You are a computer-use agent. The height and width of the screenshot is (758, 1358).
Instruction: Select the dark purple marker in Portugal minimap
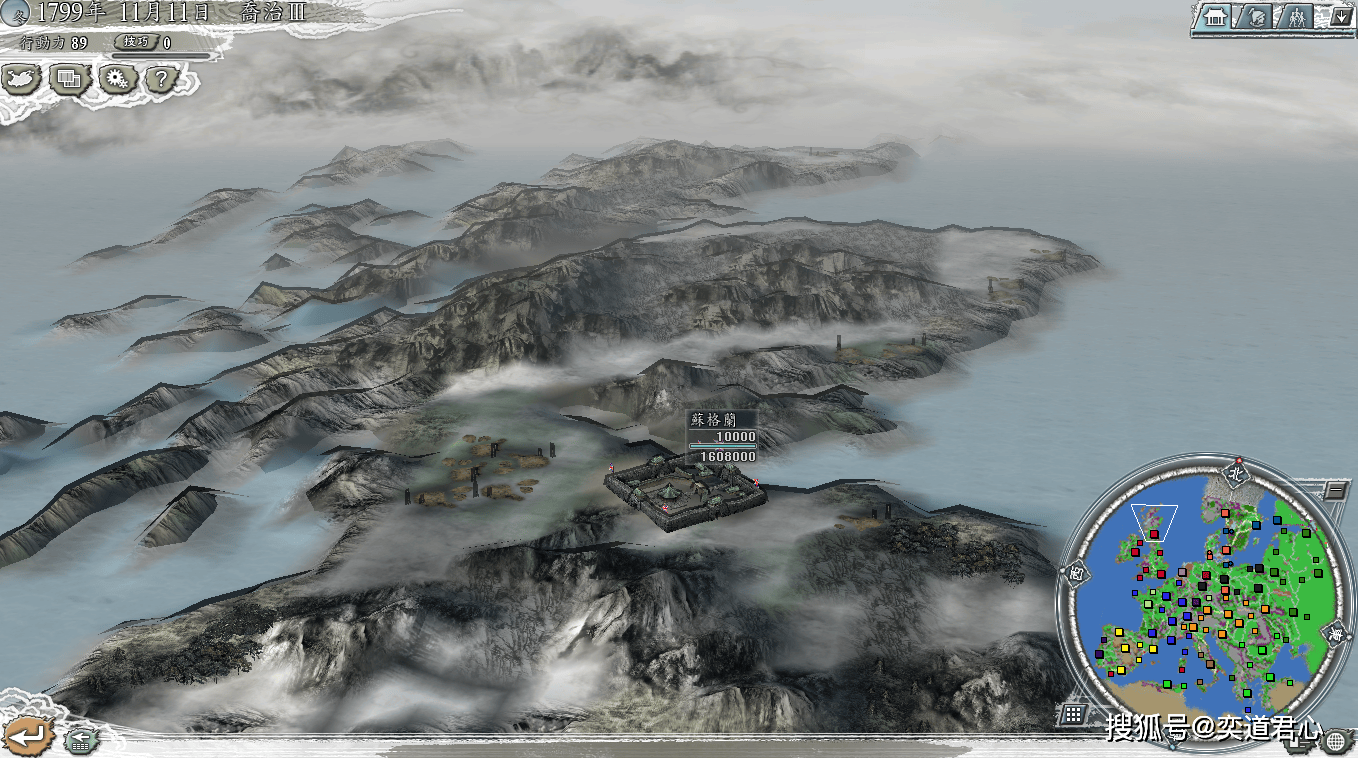tap(1099, 655)
